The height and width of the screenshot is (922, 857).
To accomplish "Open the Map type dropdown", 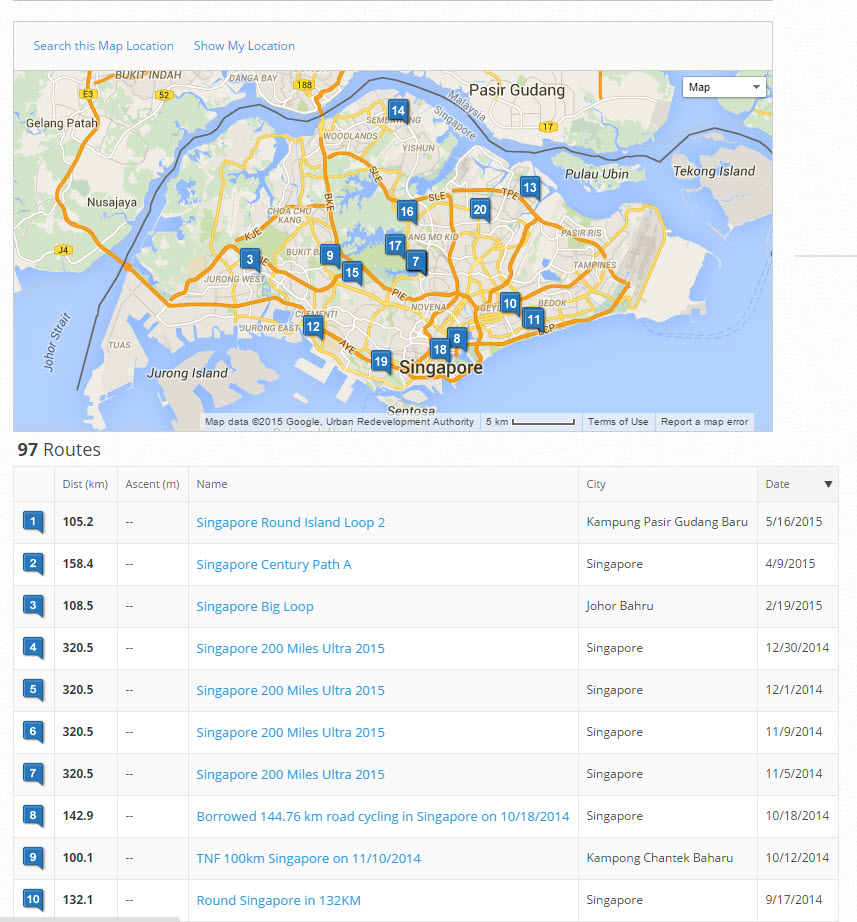I will click(724, 87).
